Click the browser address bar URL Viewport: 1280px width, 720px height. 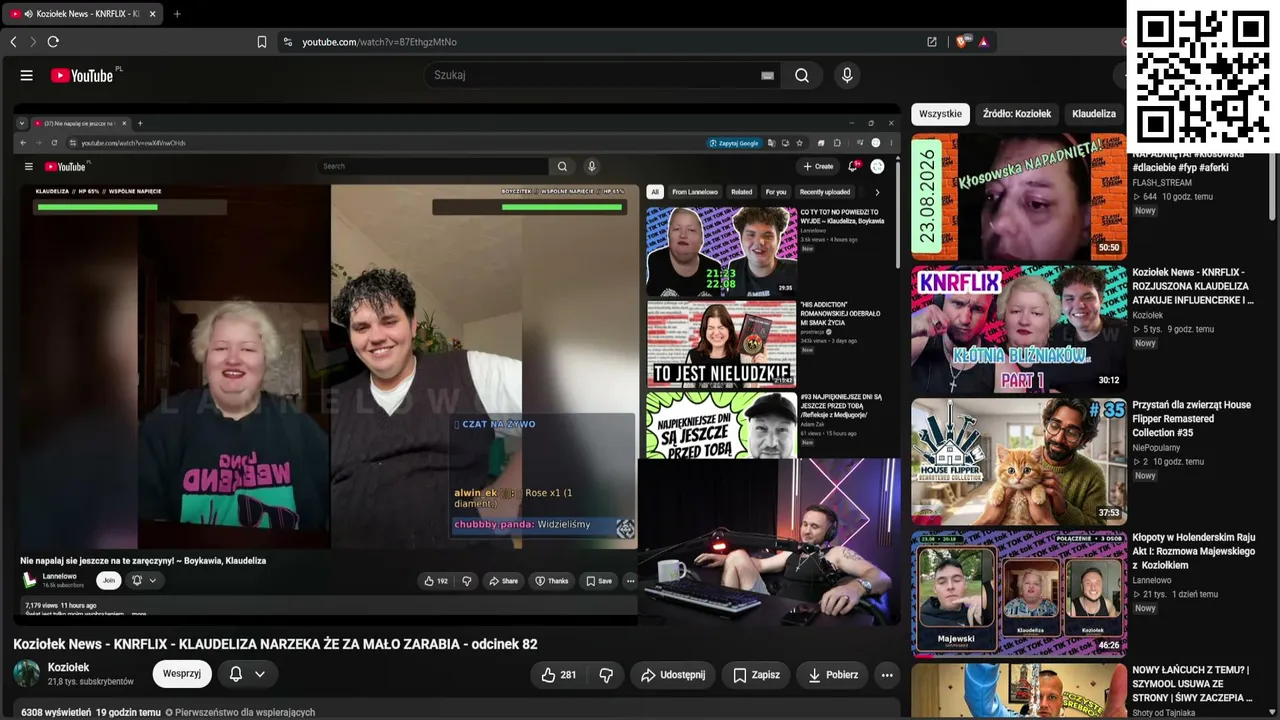(380, 42)
